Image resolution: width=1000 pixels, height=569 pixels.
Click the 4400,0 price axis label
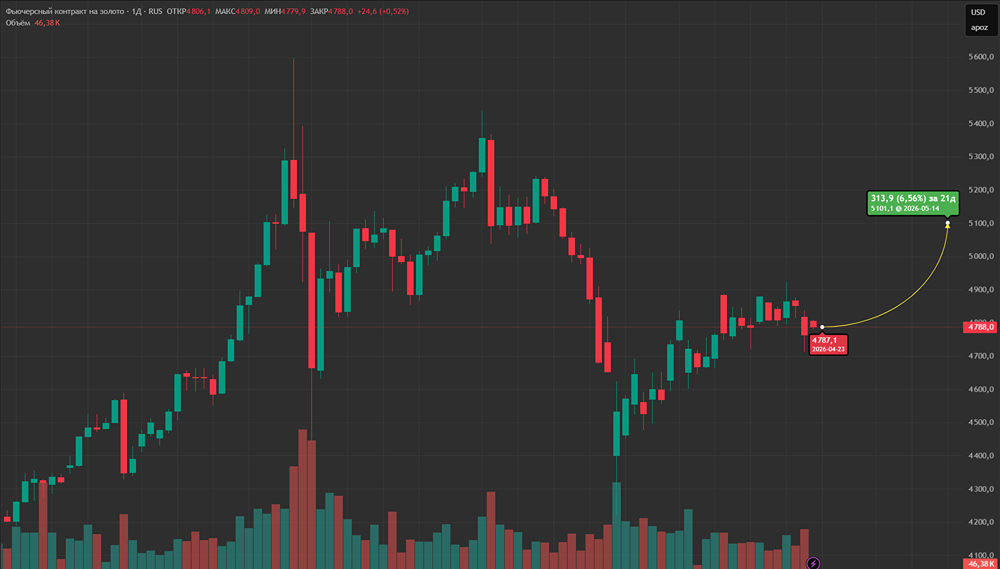pyautogui.click(x=981, y=455)
